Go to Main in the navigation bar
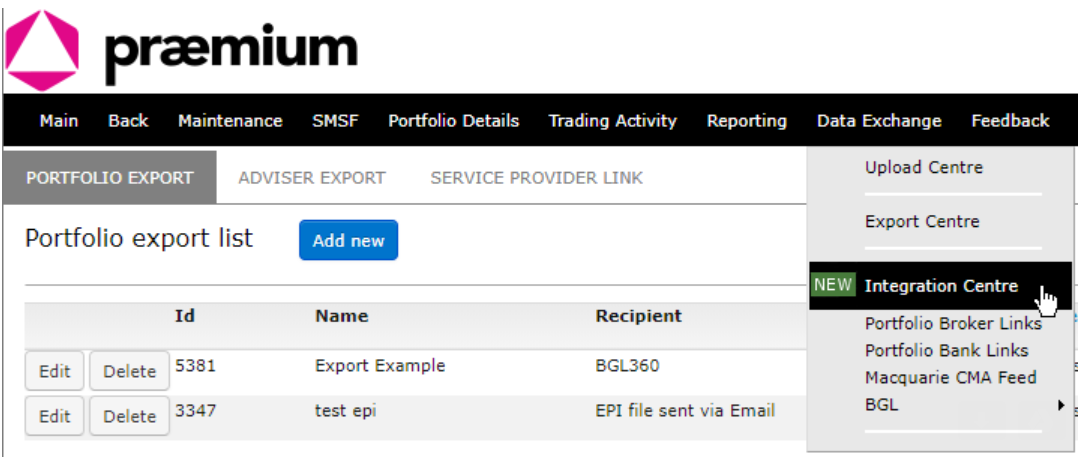 (59, 121)
